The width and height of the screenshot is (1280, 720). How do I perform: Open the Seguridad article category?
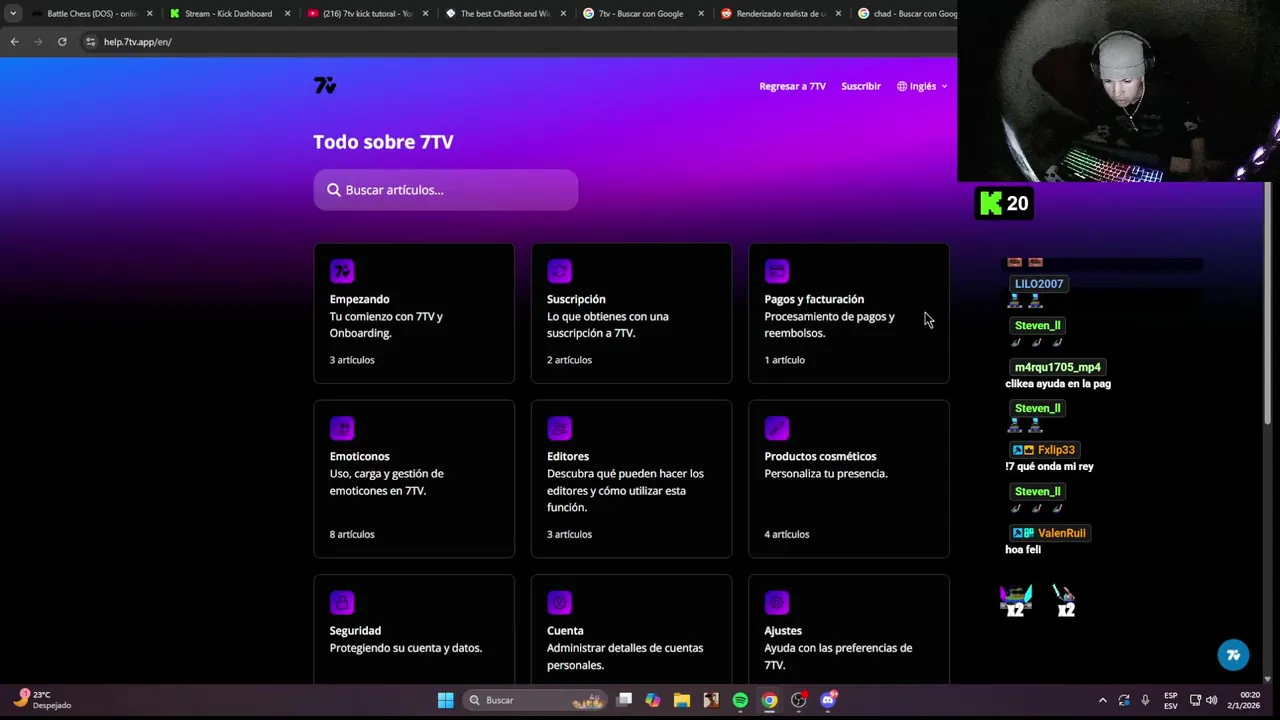pos(414,630)
